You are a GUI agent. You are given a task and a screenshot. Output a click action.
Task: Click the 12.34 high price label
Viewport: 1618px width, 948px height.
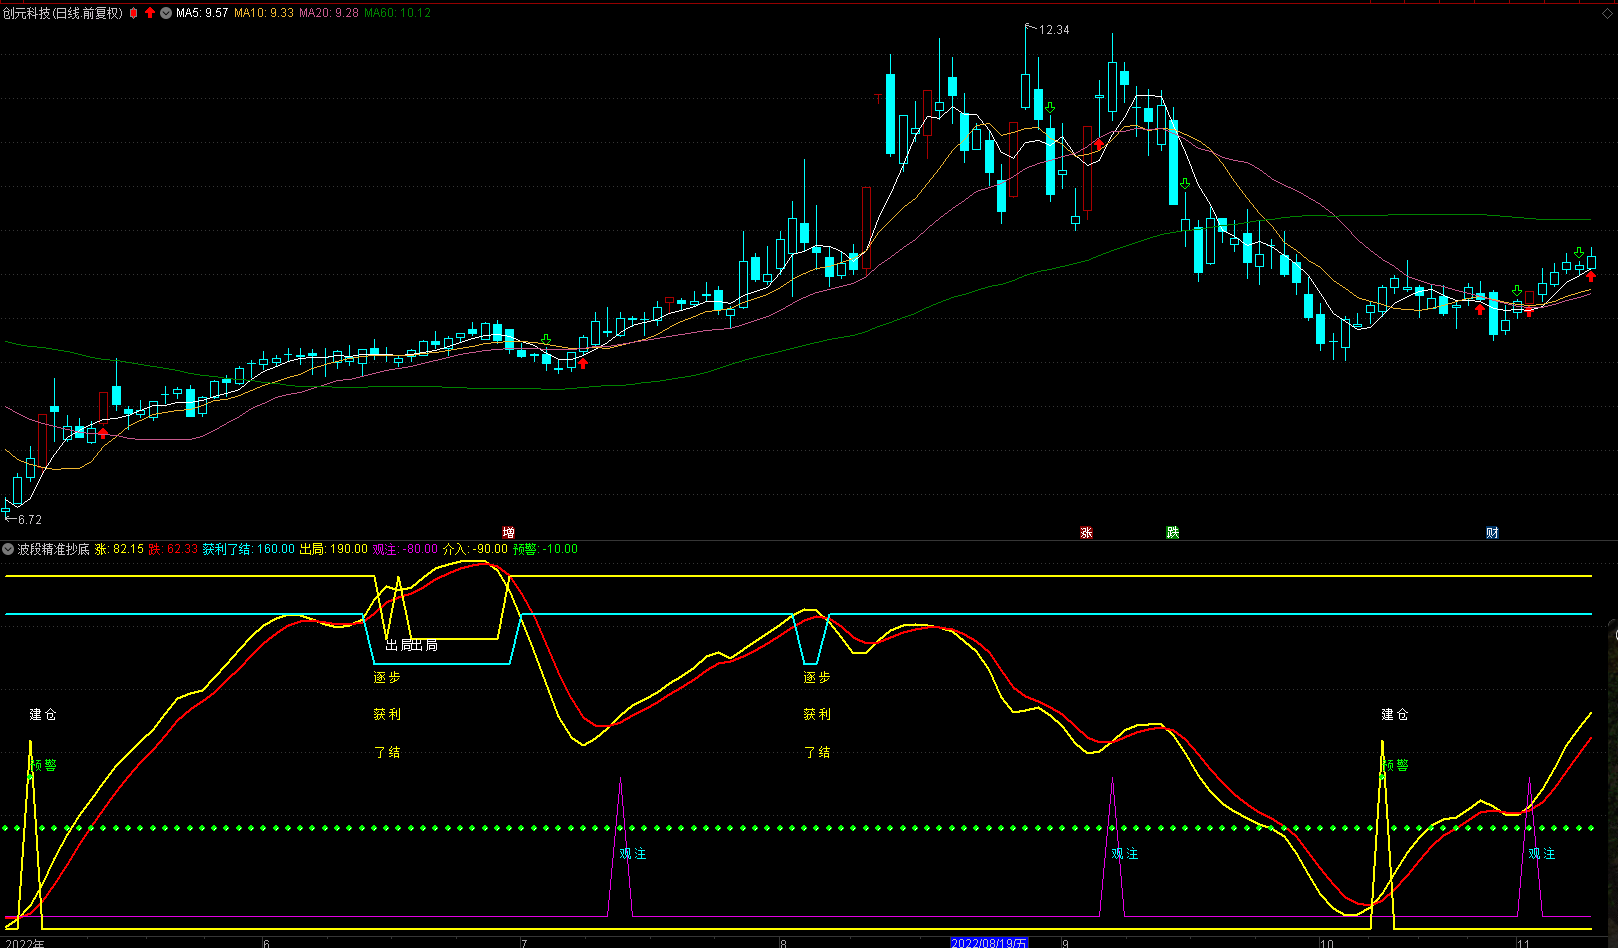(1054, 30)
